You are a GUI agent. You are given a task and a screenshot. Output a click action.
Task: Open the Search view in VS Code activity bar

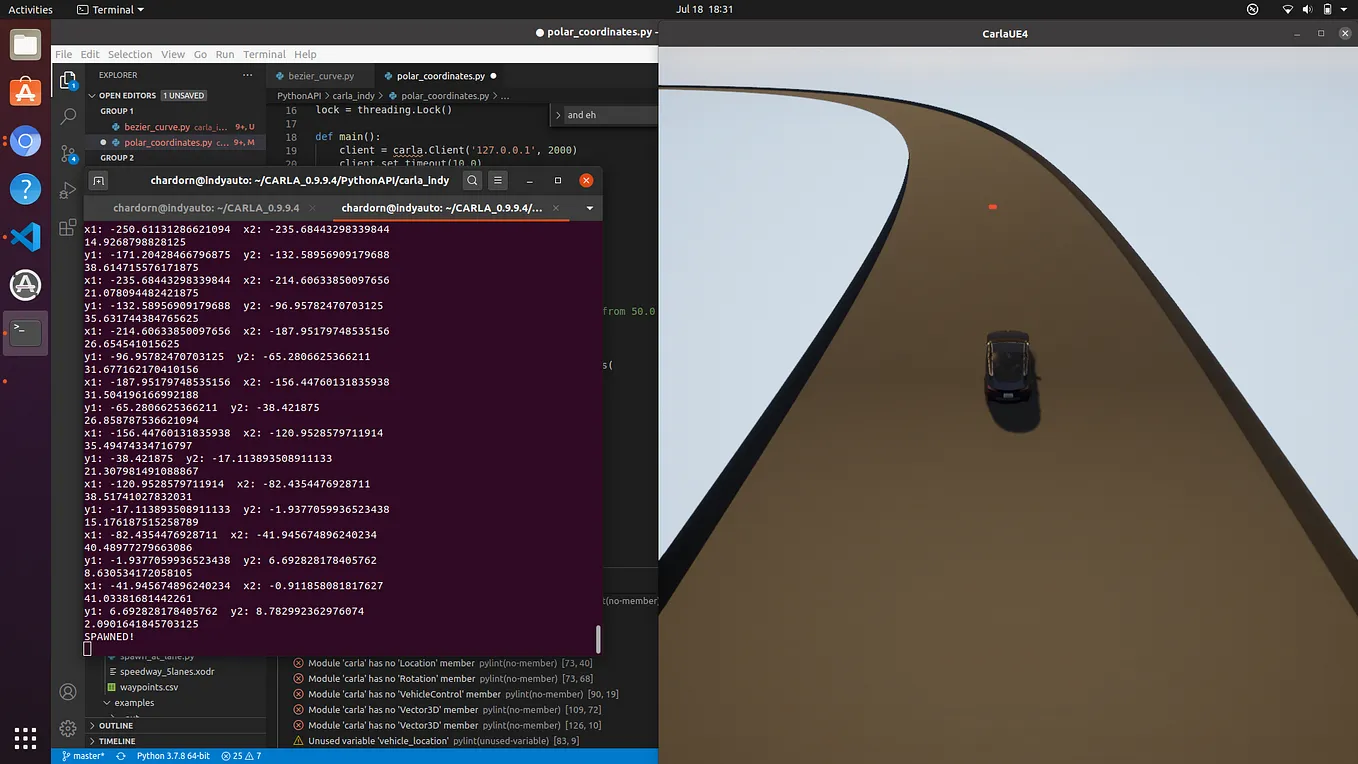(x=68, y=117)
